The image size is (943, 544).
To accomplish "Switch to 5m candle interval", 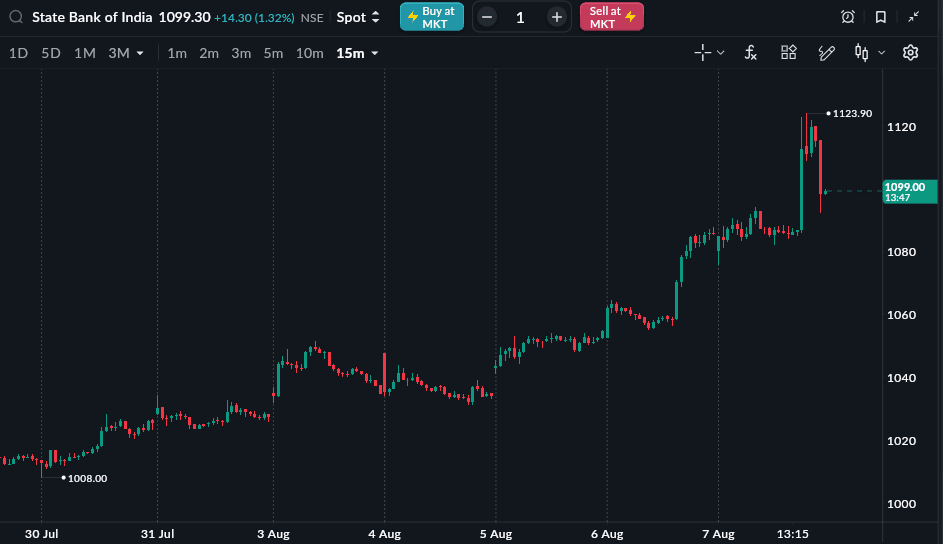I will (x=273, y=53).
